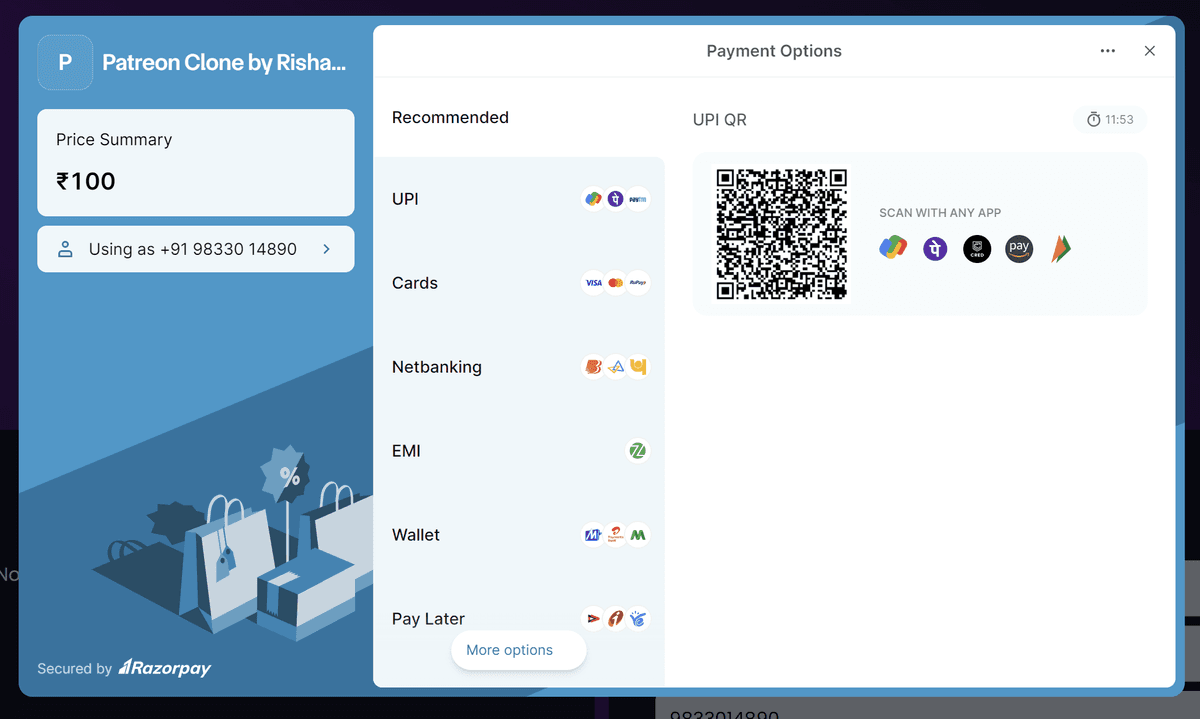The width and height of the screenshot is (1200, 719).
Task: Click the Using as +91 98330 14890 text
Action: click(193, 249)
